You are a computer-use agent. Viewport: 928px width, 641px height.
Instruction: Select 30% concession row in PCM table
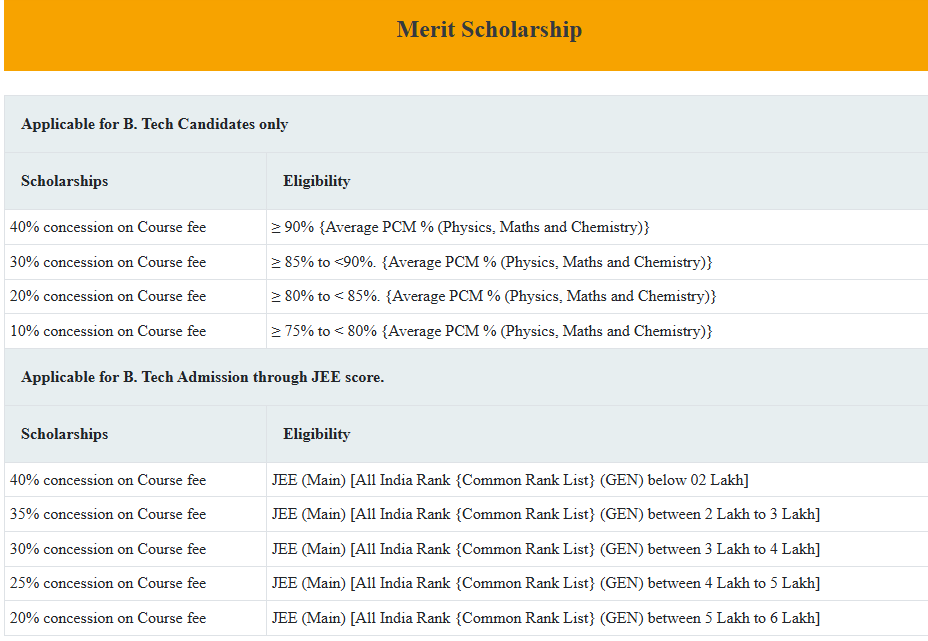click(108, 262)
